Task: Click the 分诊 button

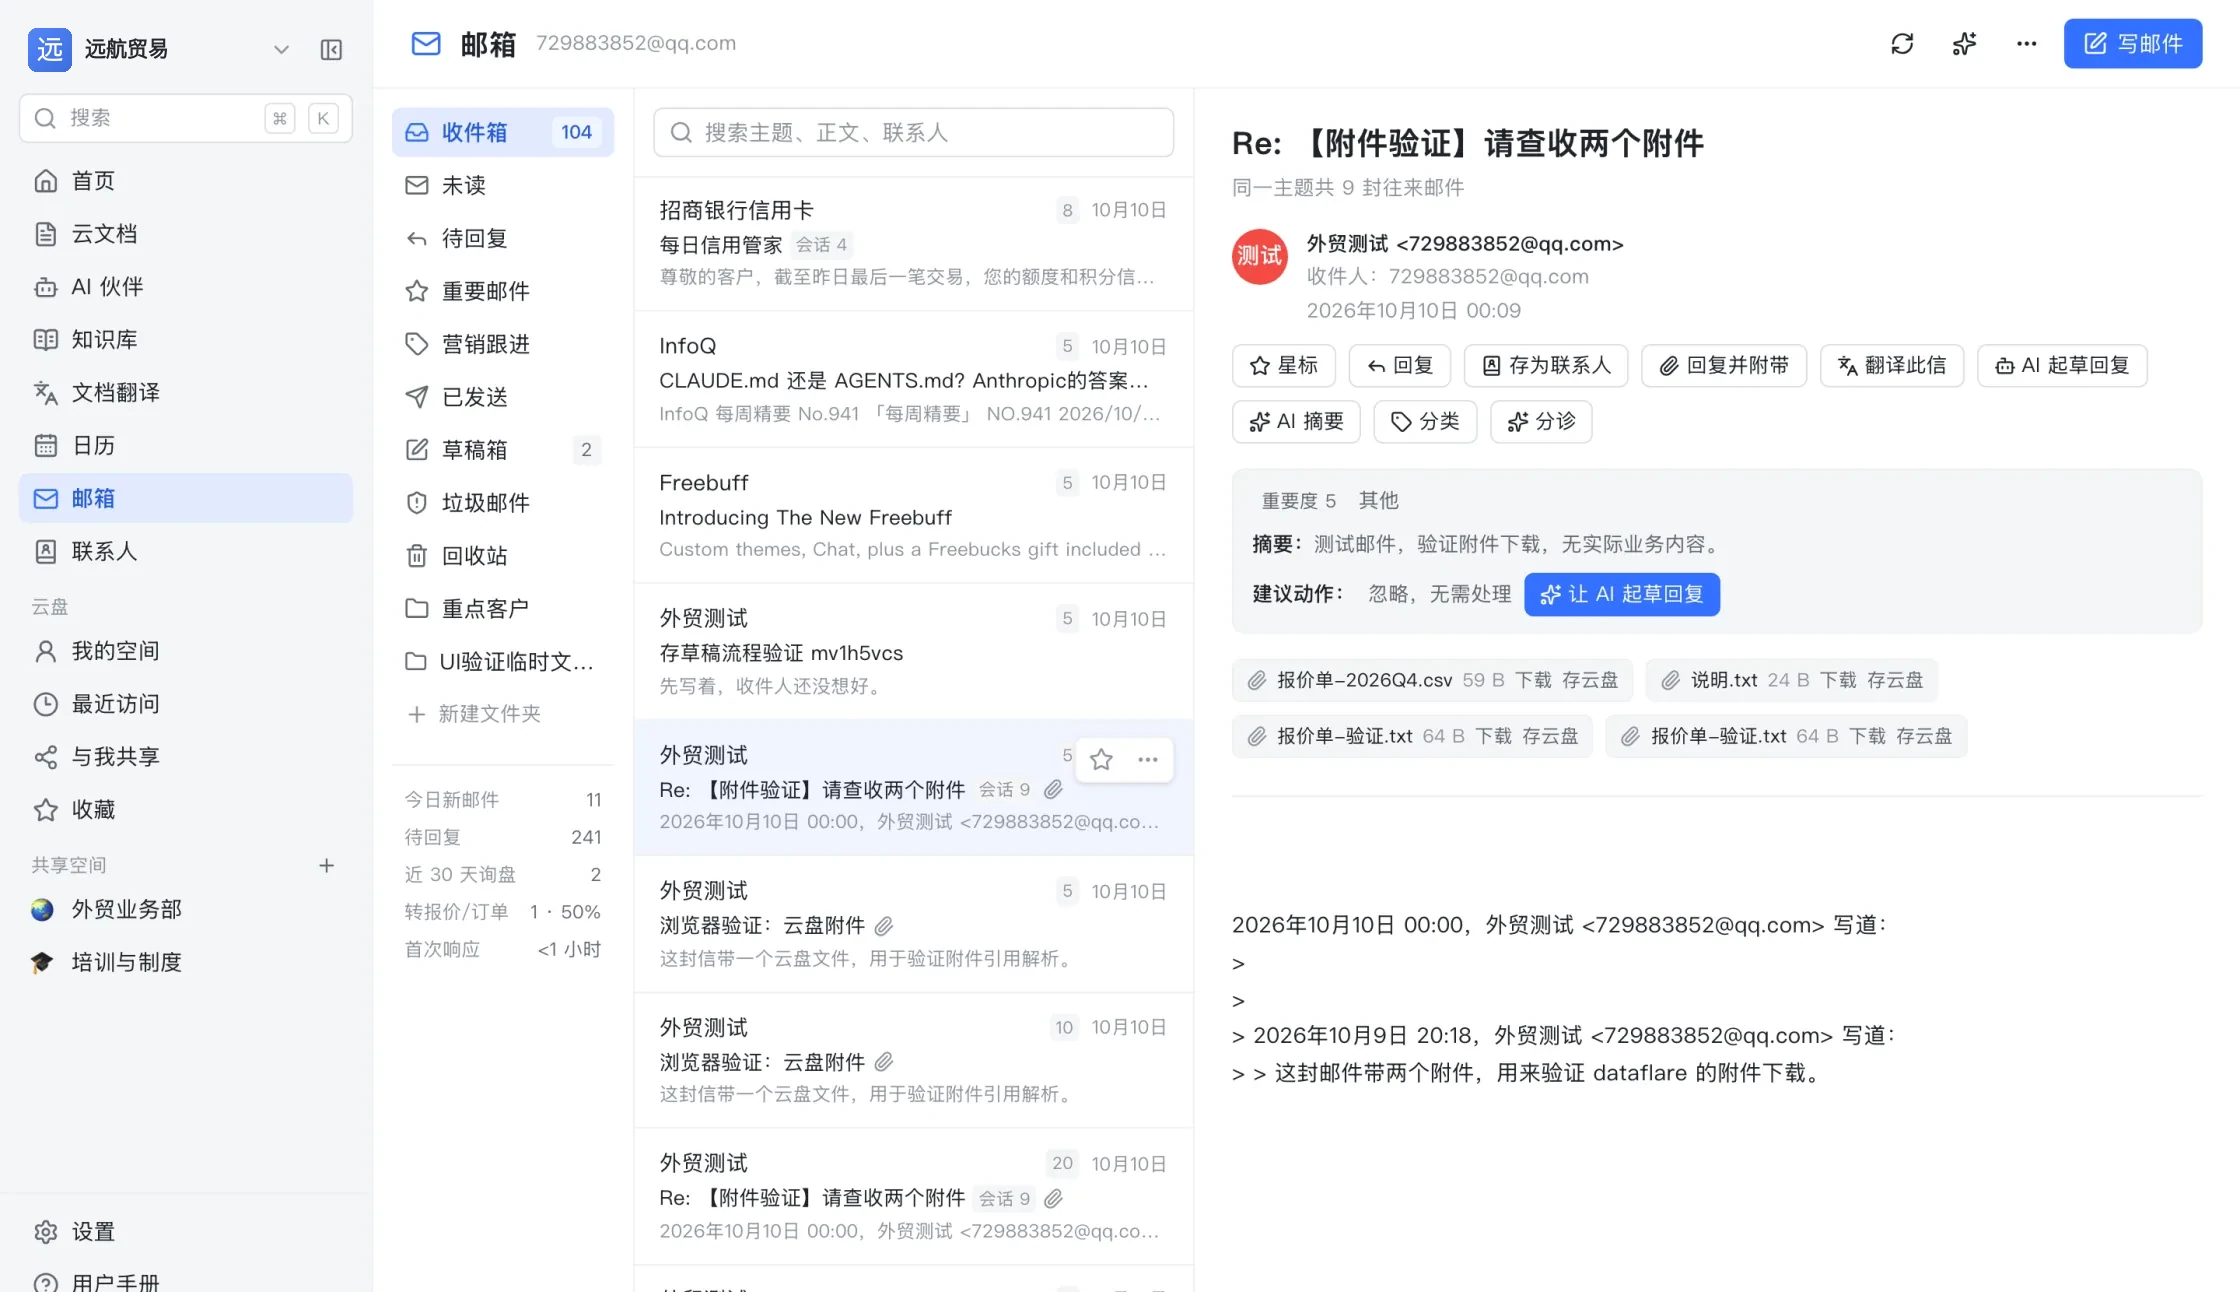Action: point(1541,422)
